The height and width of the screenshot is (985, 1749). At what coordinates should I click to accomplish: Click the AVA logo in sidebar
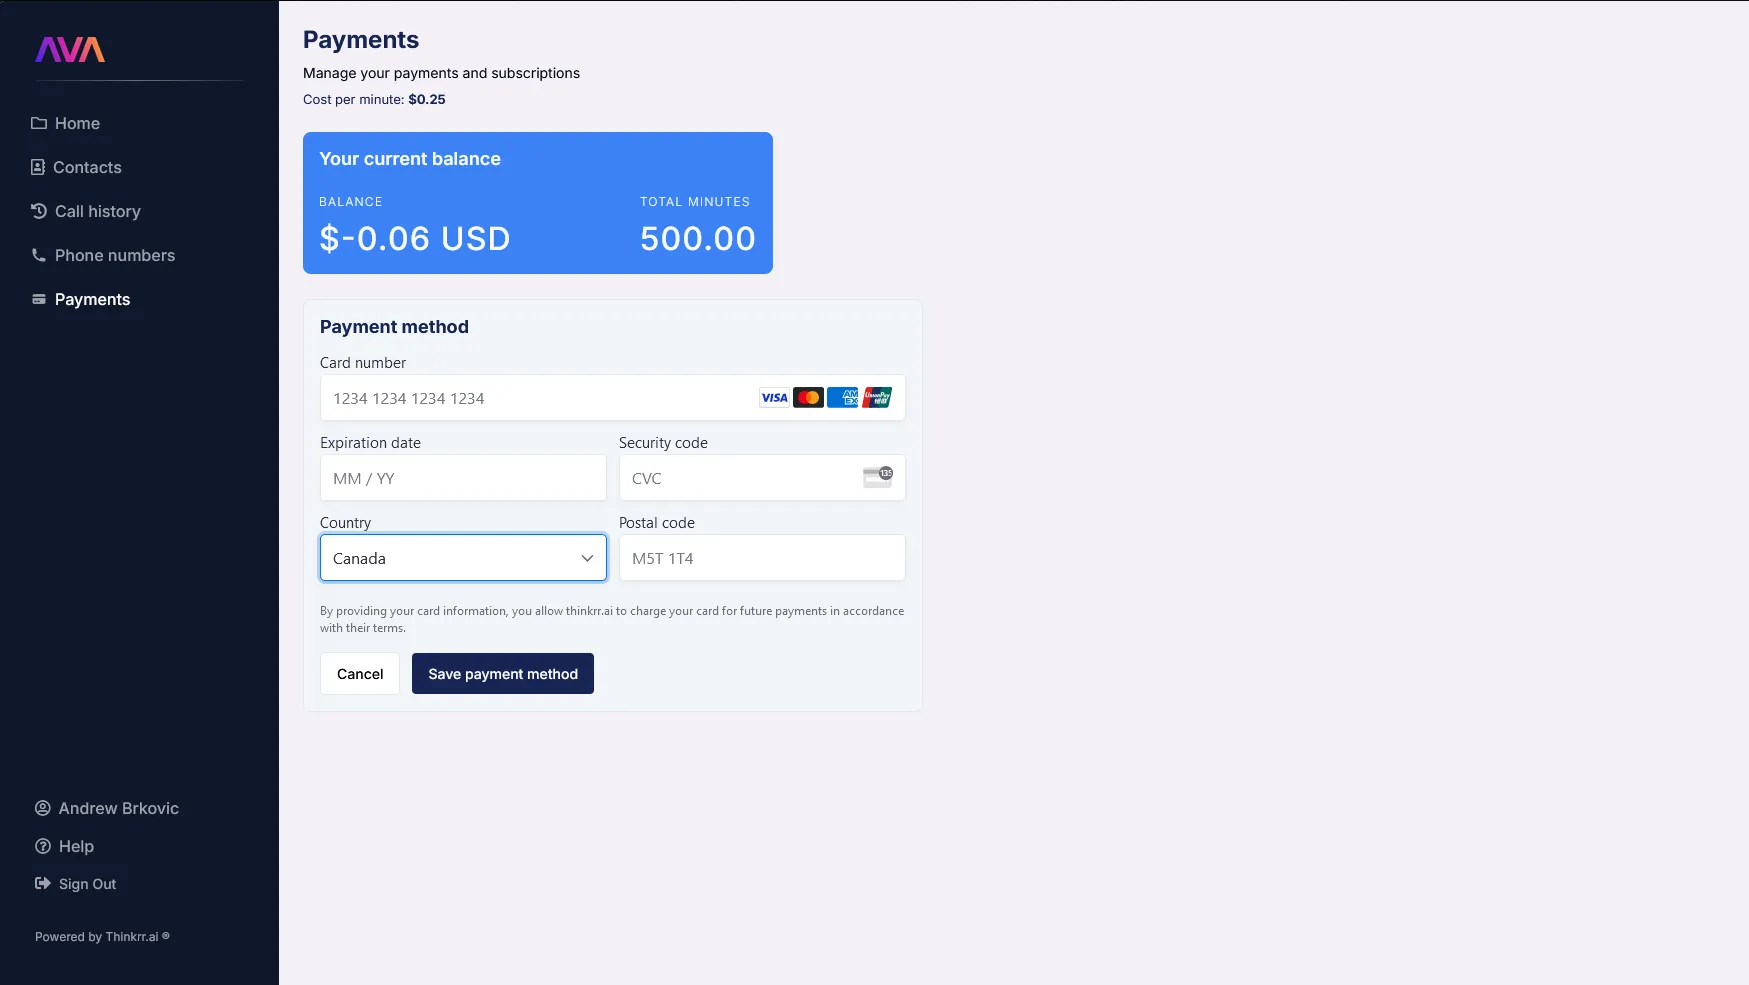click(70, 49)
